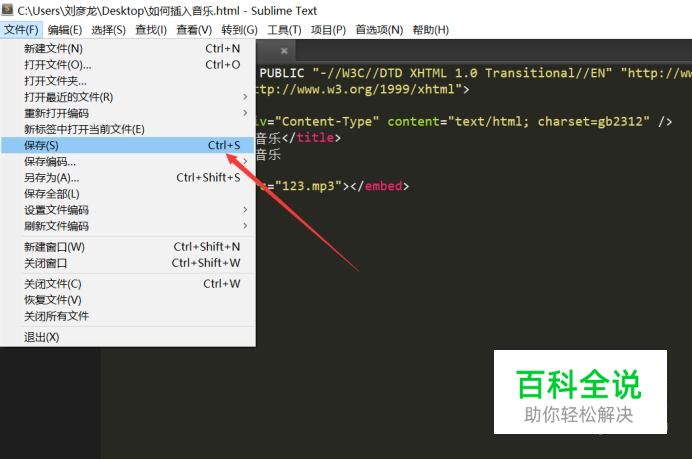Click the Sublime Text title bar app icon
The image size is (692, 459).
point(8,9)
